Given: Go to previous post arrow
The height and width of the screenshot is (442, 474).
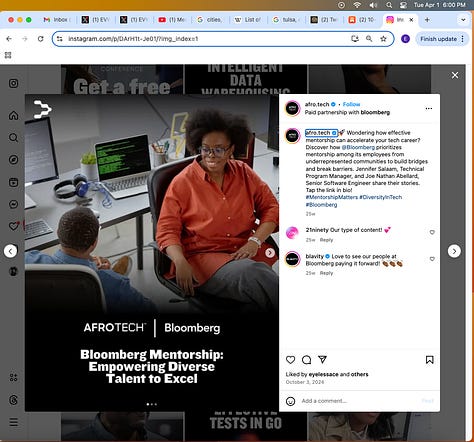Looking at the screenshot, I should [10, 251].
